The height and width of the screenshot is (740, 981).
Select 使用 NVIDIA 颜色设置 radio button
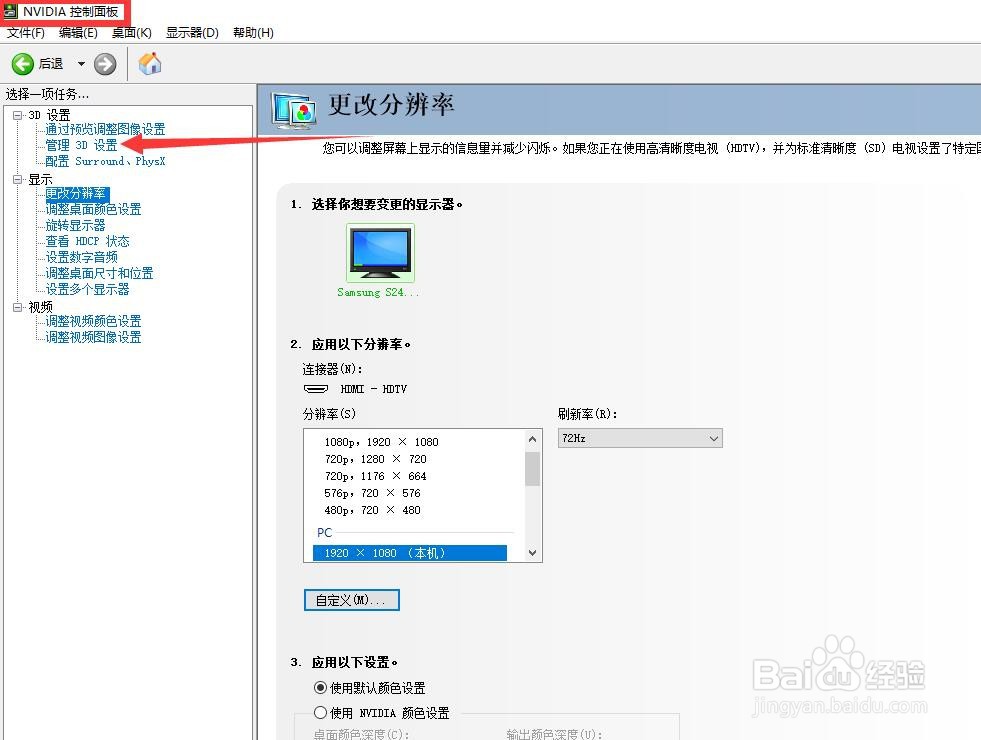click(320, 712)
